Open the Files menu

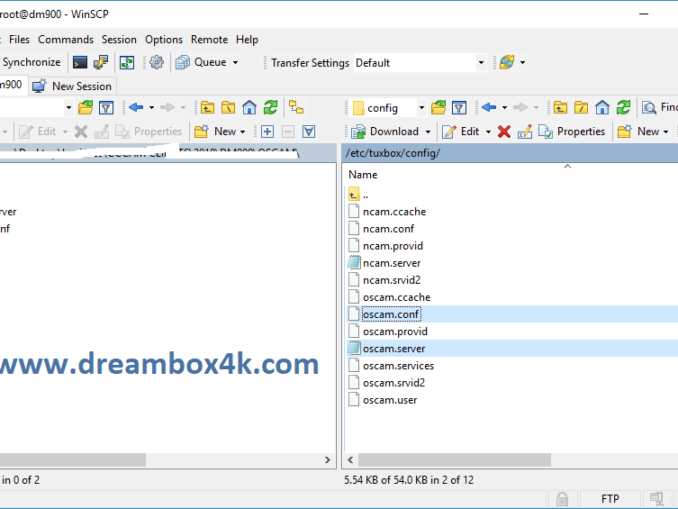pos(19,39)
